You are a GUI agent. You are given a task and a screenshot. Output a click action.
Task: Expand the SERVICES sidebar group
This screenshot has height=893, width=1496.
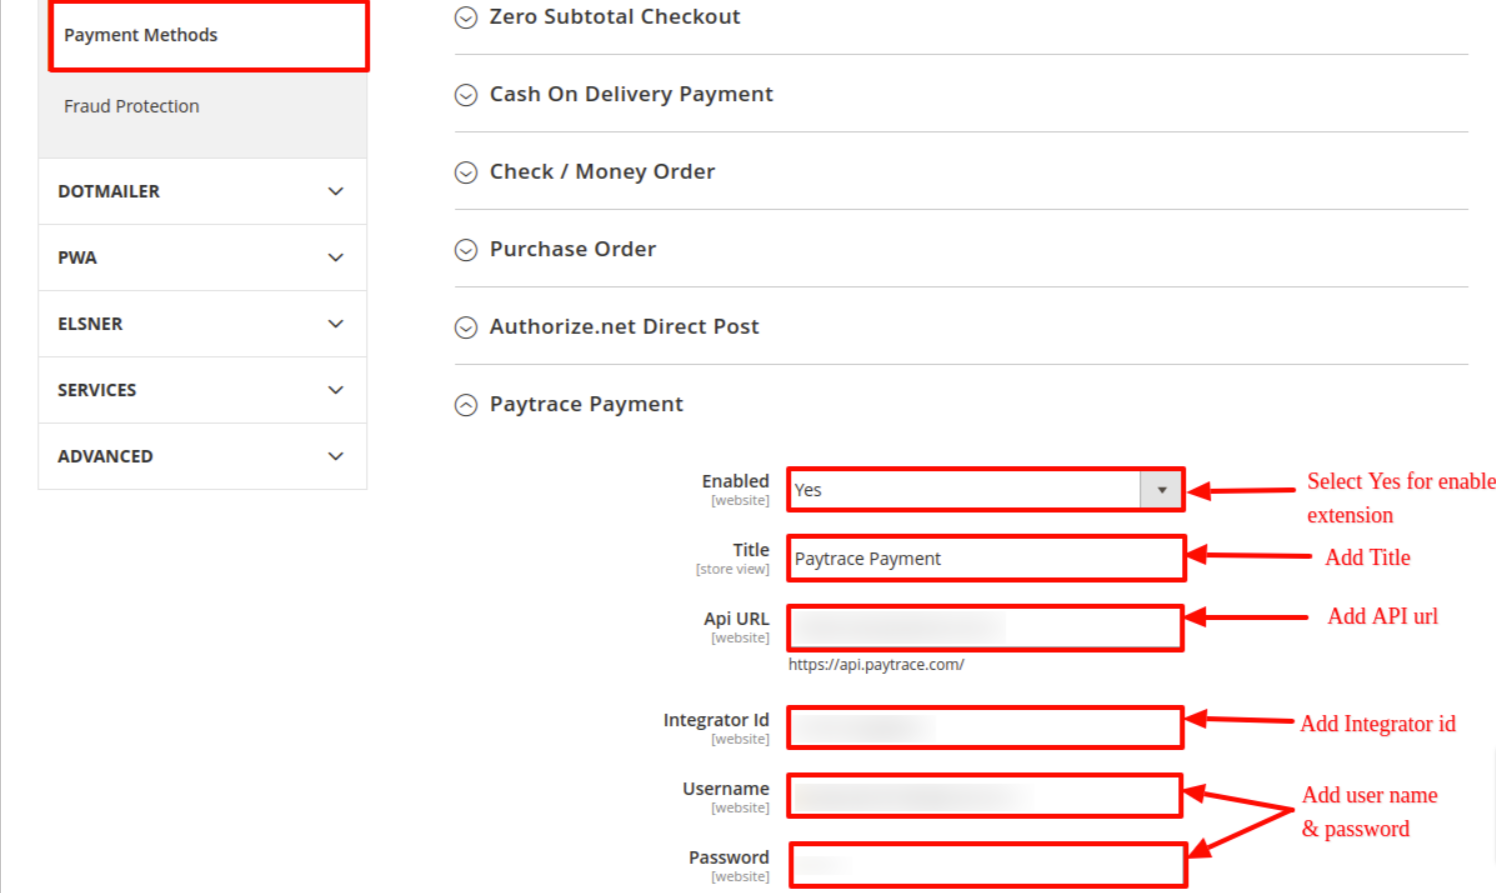pos(335,390)
